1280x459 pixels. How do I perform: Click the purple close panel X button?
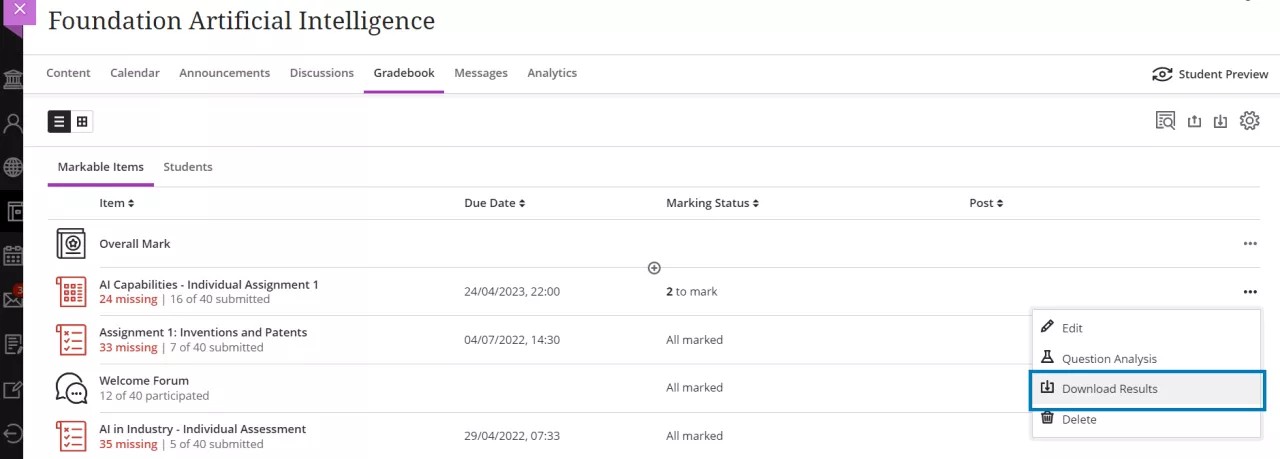click(x=19, y=10)
